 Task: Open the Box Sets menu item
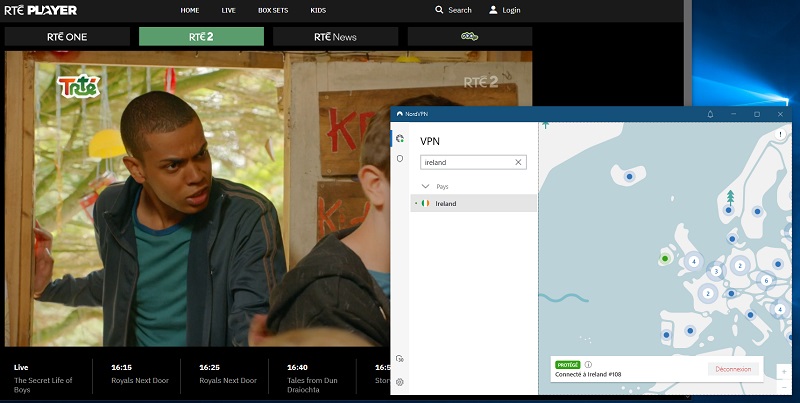coord(273,10)
